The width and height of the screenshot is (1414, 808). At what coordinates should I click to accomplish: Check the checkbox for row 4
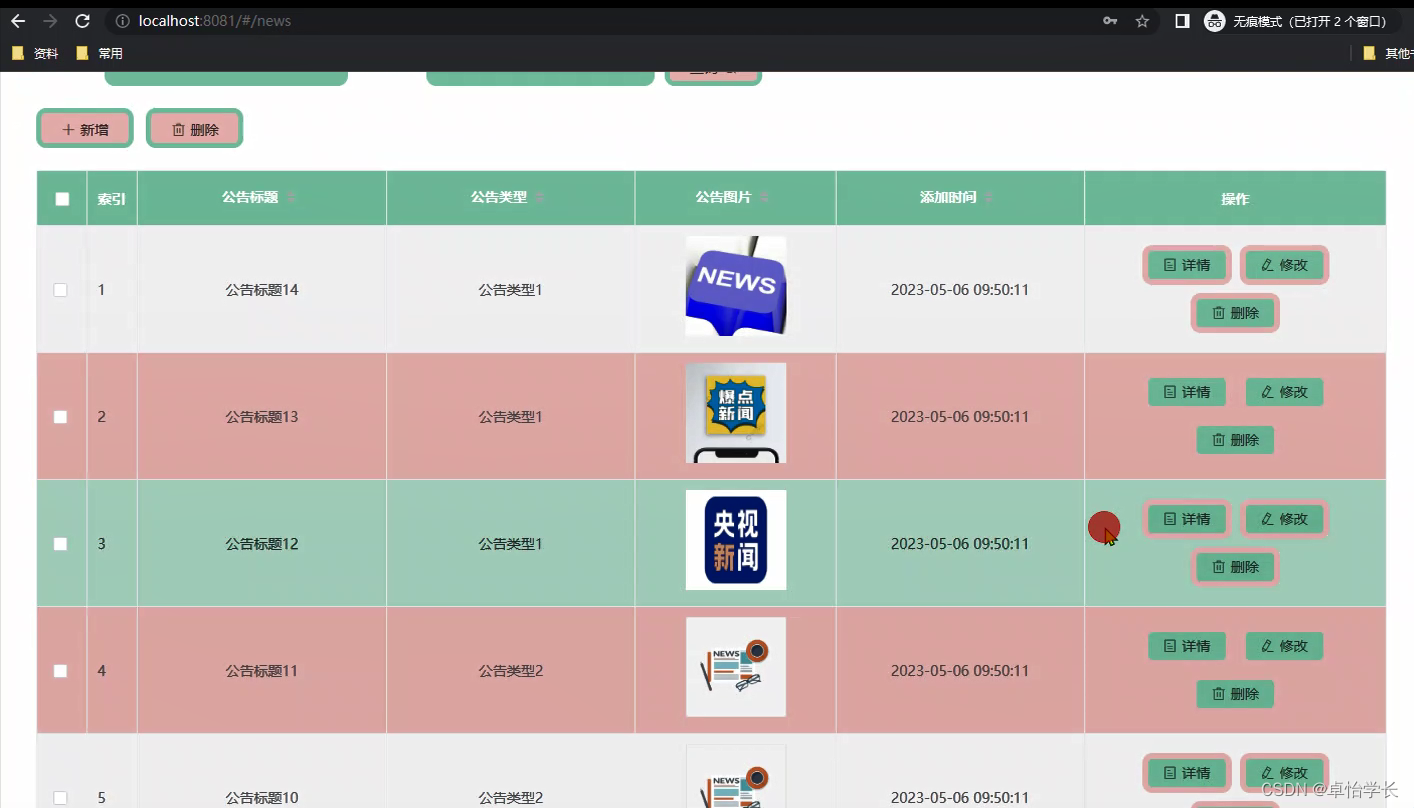pyautogui.click(x=61, y=671)
